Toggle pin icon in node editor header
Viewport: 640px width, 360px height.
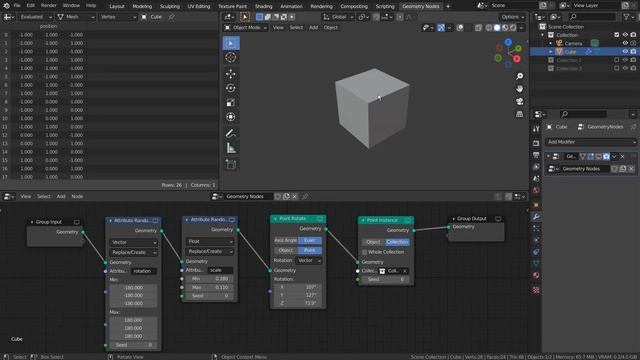(x=305, y=196)
